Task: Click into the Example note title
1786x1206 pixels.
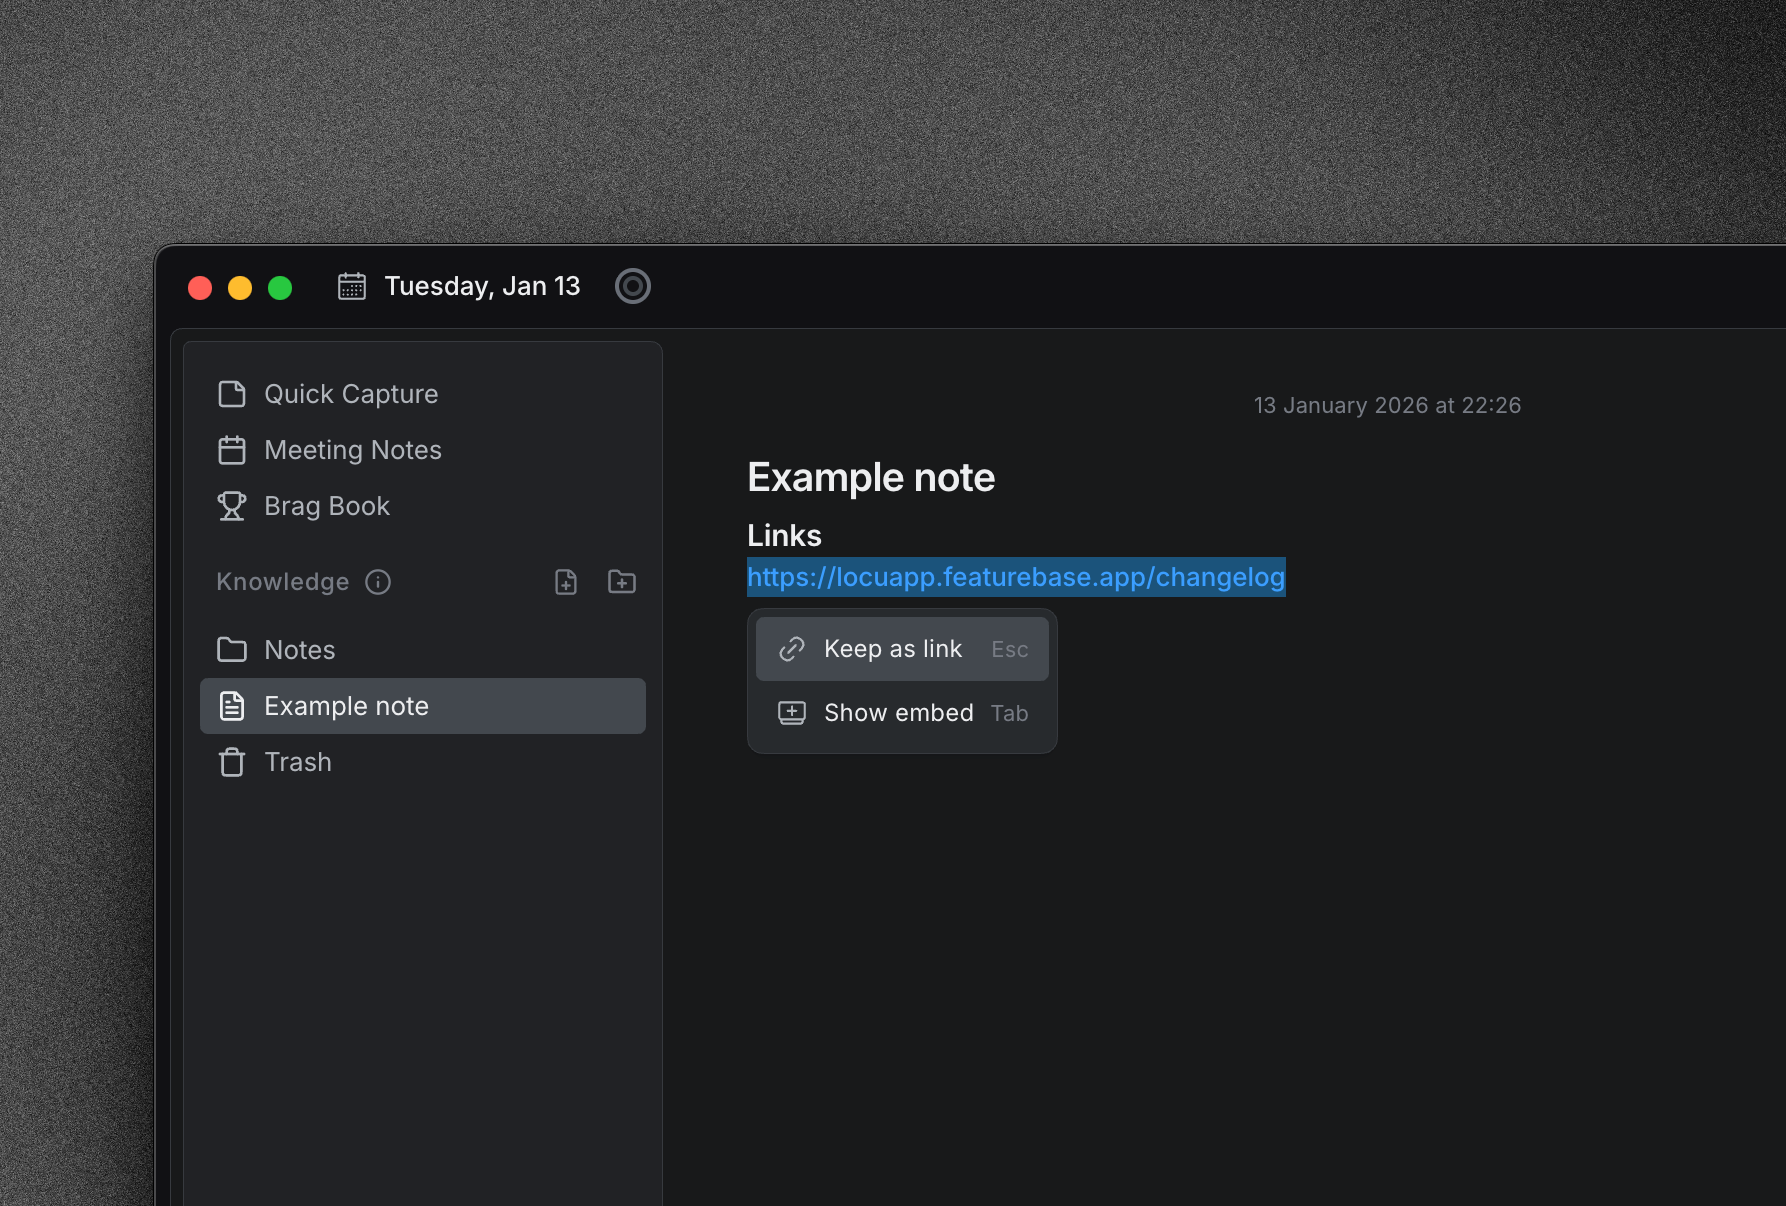Action: coord(870,478)
